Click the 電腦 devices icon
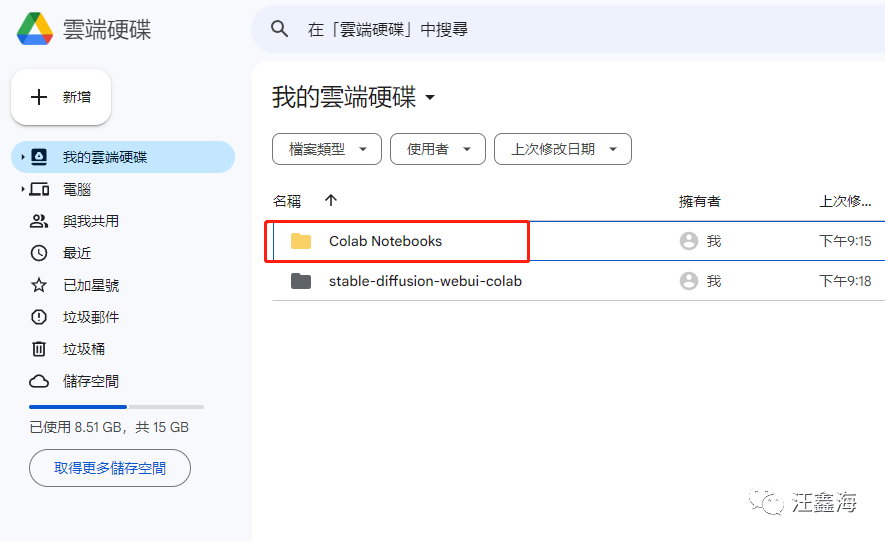885x541 pixels. 39,189
